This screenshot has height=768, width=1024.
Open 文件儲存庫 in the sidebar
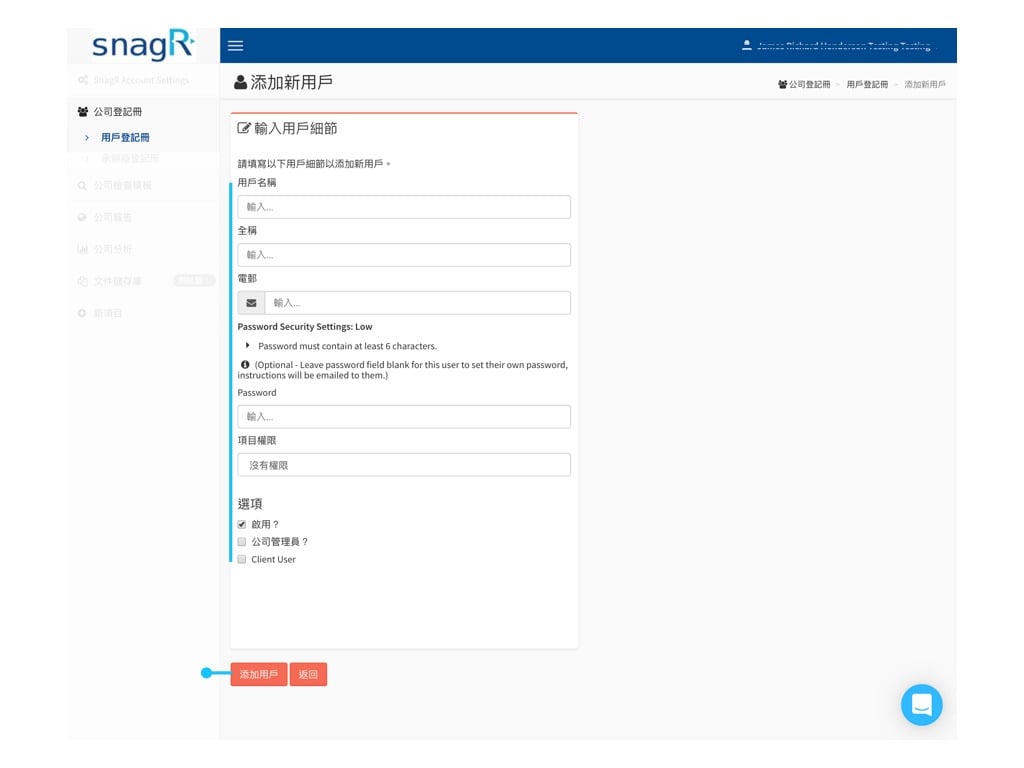(118, 281)
